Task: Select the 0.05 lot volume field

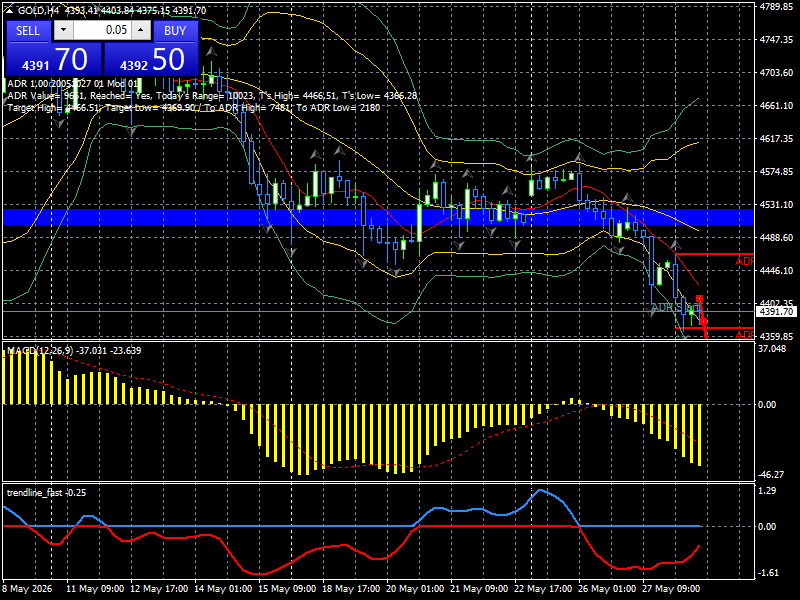Action: click(102, 30)
